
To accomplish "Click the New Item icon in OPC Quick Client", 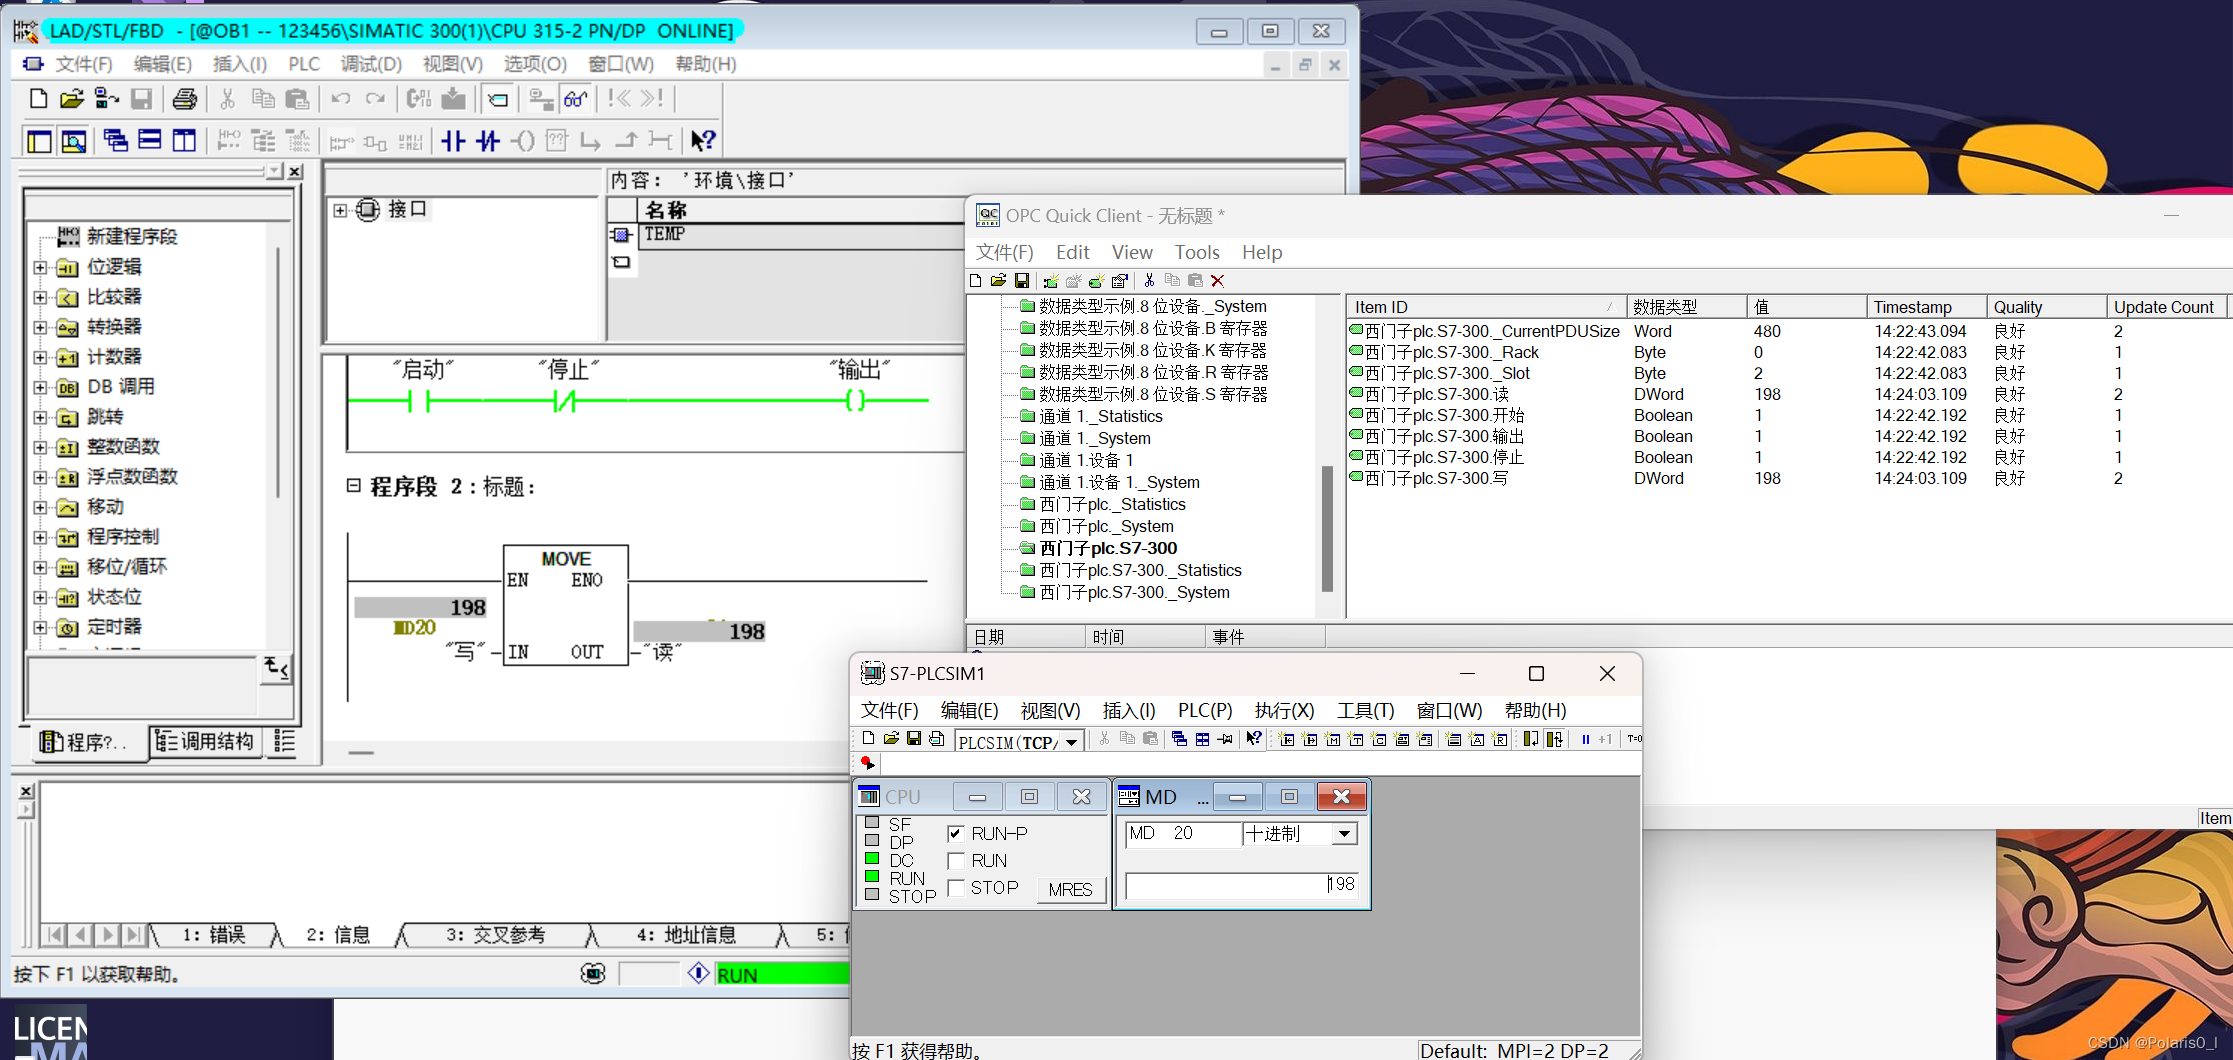I will [1097, 281].
